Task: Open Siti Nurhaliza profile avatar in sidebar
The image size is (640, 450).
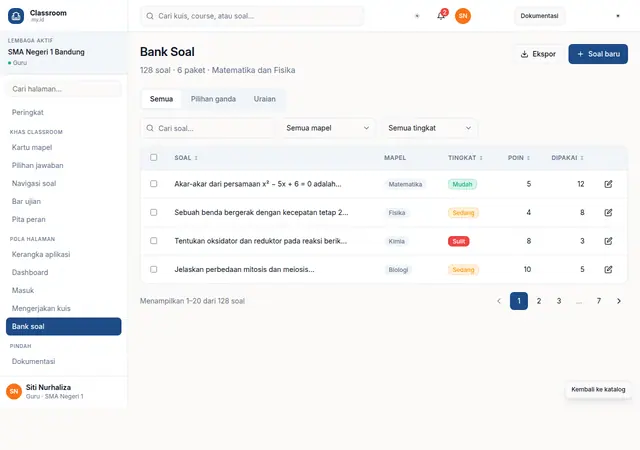Action: coord(14,391)
